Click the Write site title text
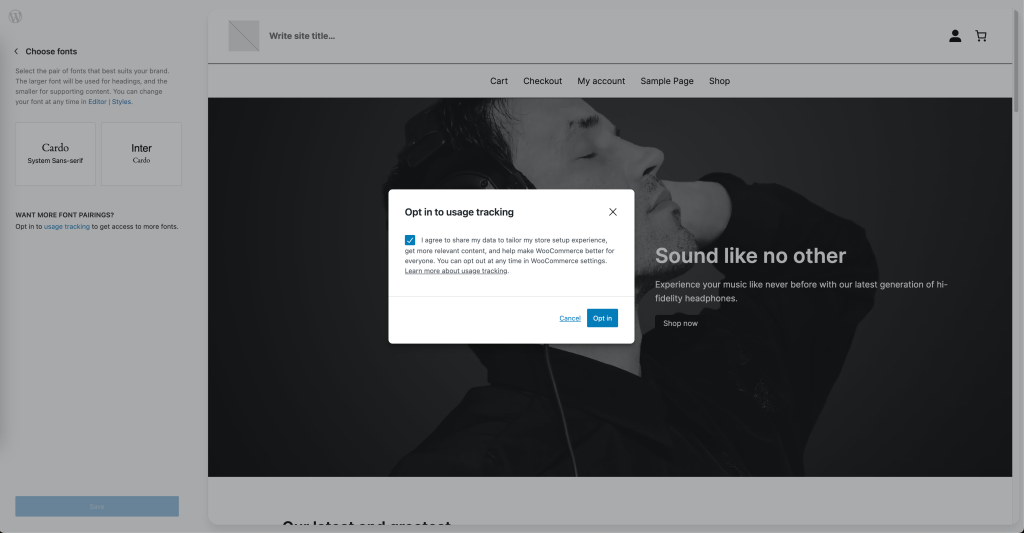 (302, 36)
